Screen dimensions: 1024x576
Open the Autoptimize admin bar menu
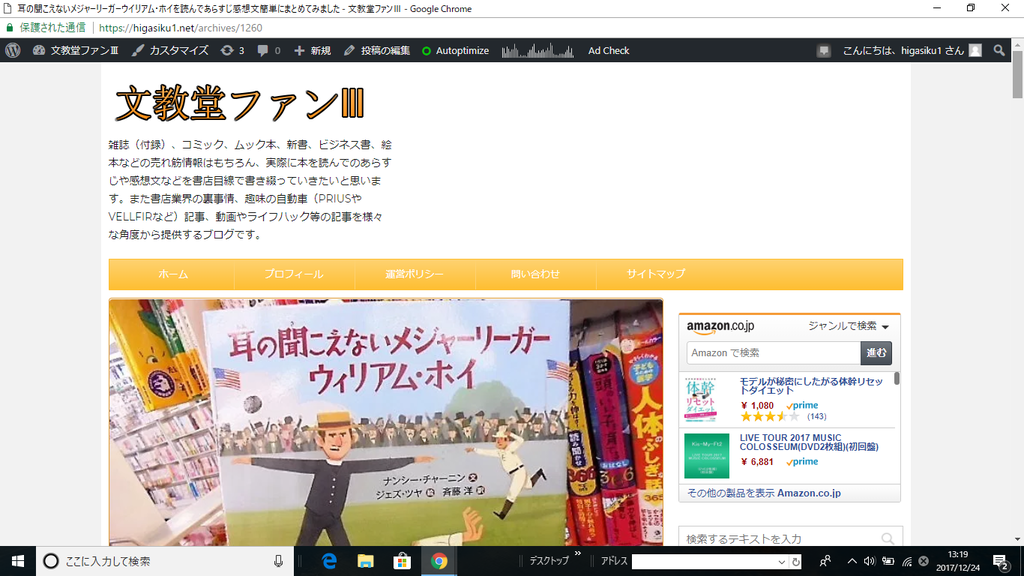[x=455, y=50]
